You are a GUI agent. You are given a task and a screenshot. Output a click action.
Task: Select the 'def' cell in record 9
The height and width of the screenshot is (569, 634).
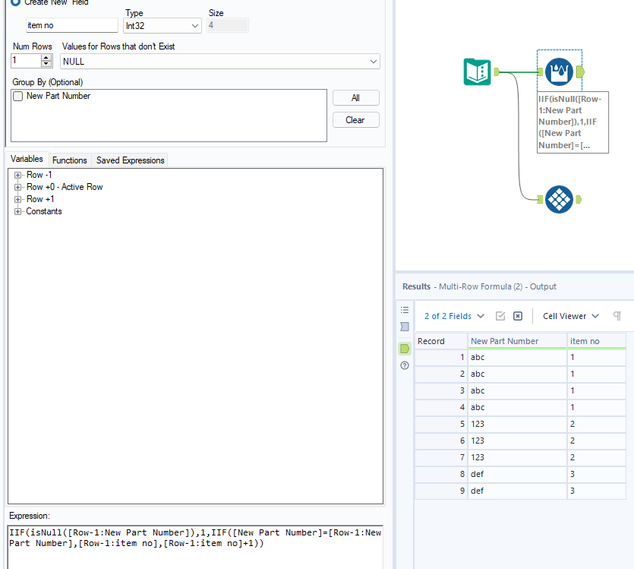coord(517,491)
